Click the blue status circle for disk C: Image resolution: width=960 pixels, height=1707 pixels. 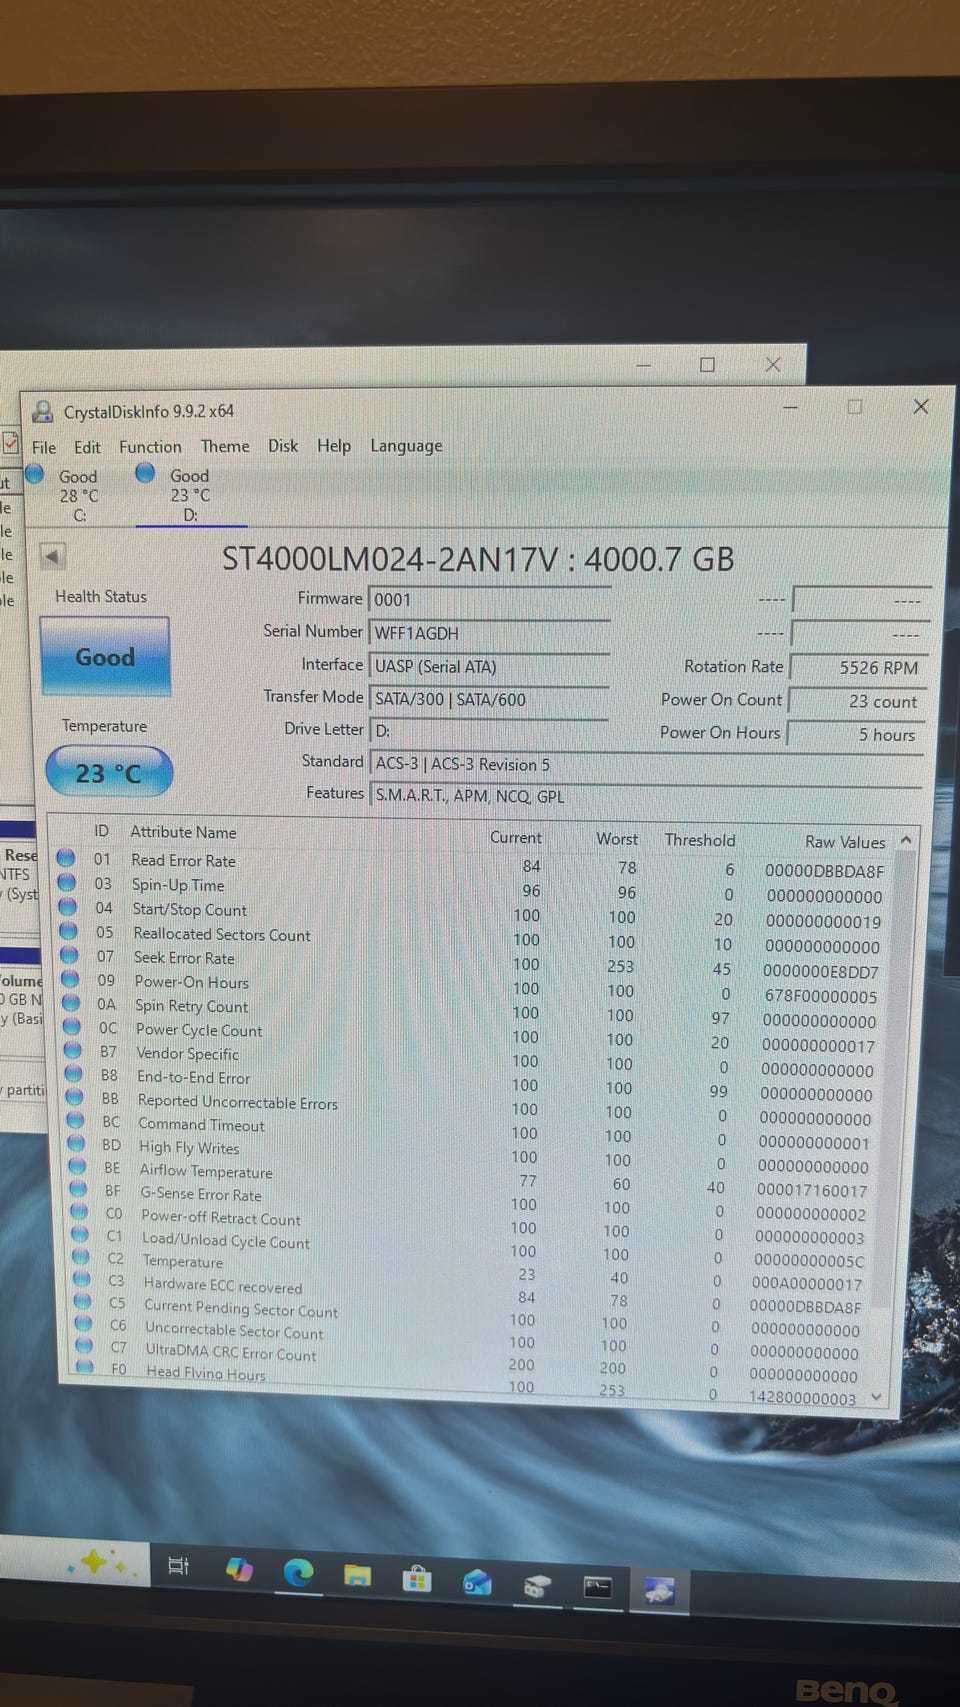point(35,474)
